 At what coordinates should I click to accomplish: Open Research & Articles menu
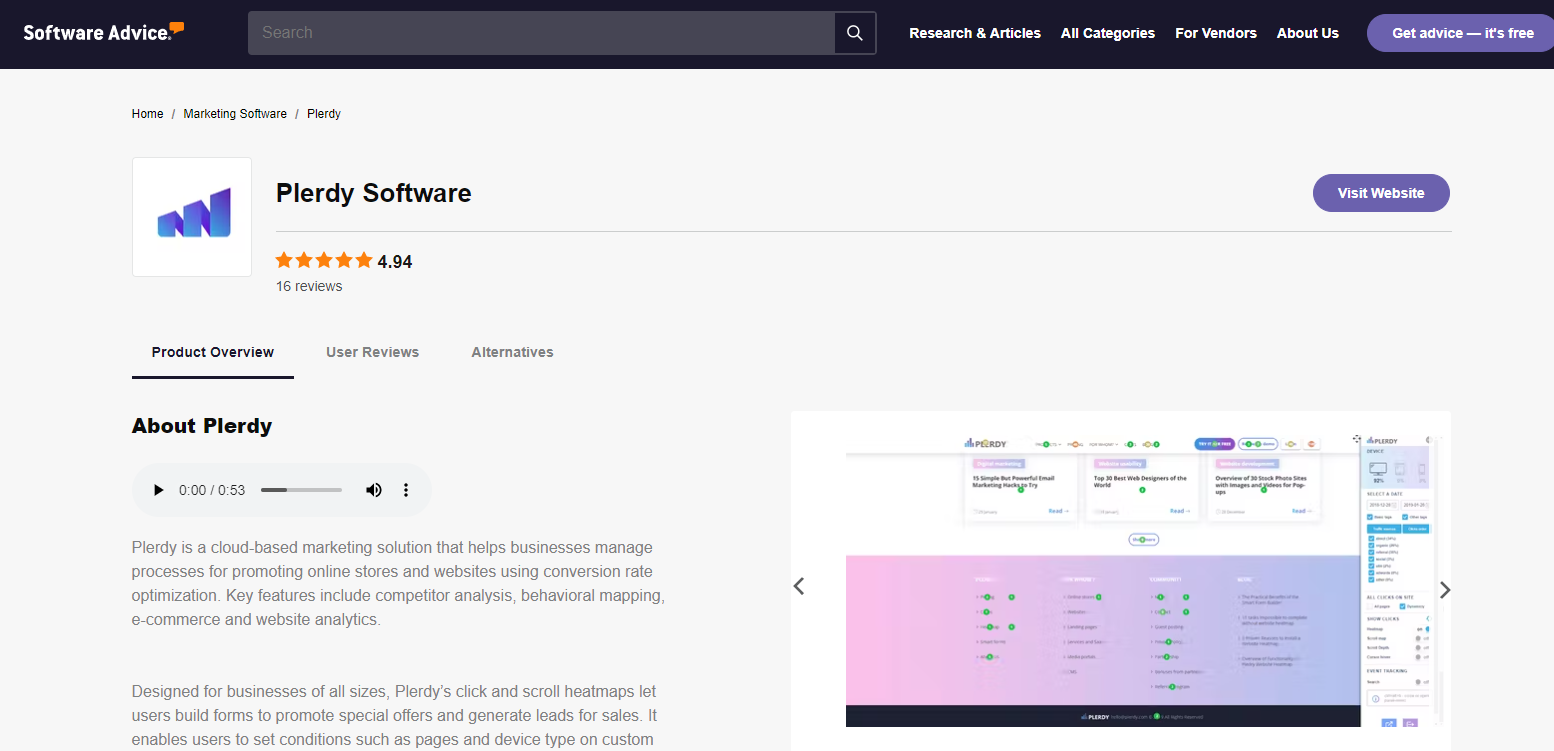pos(975,33)
